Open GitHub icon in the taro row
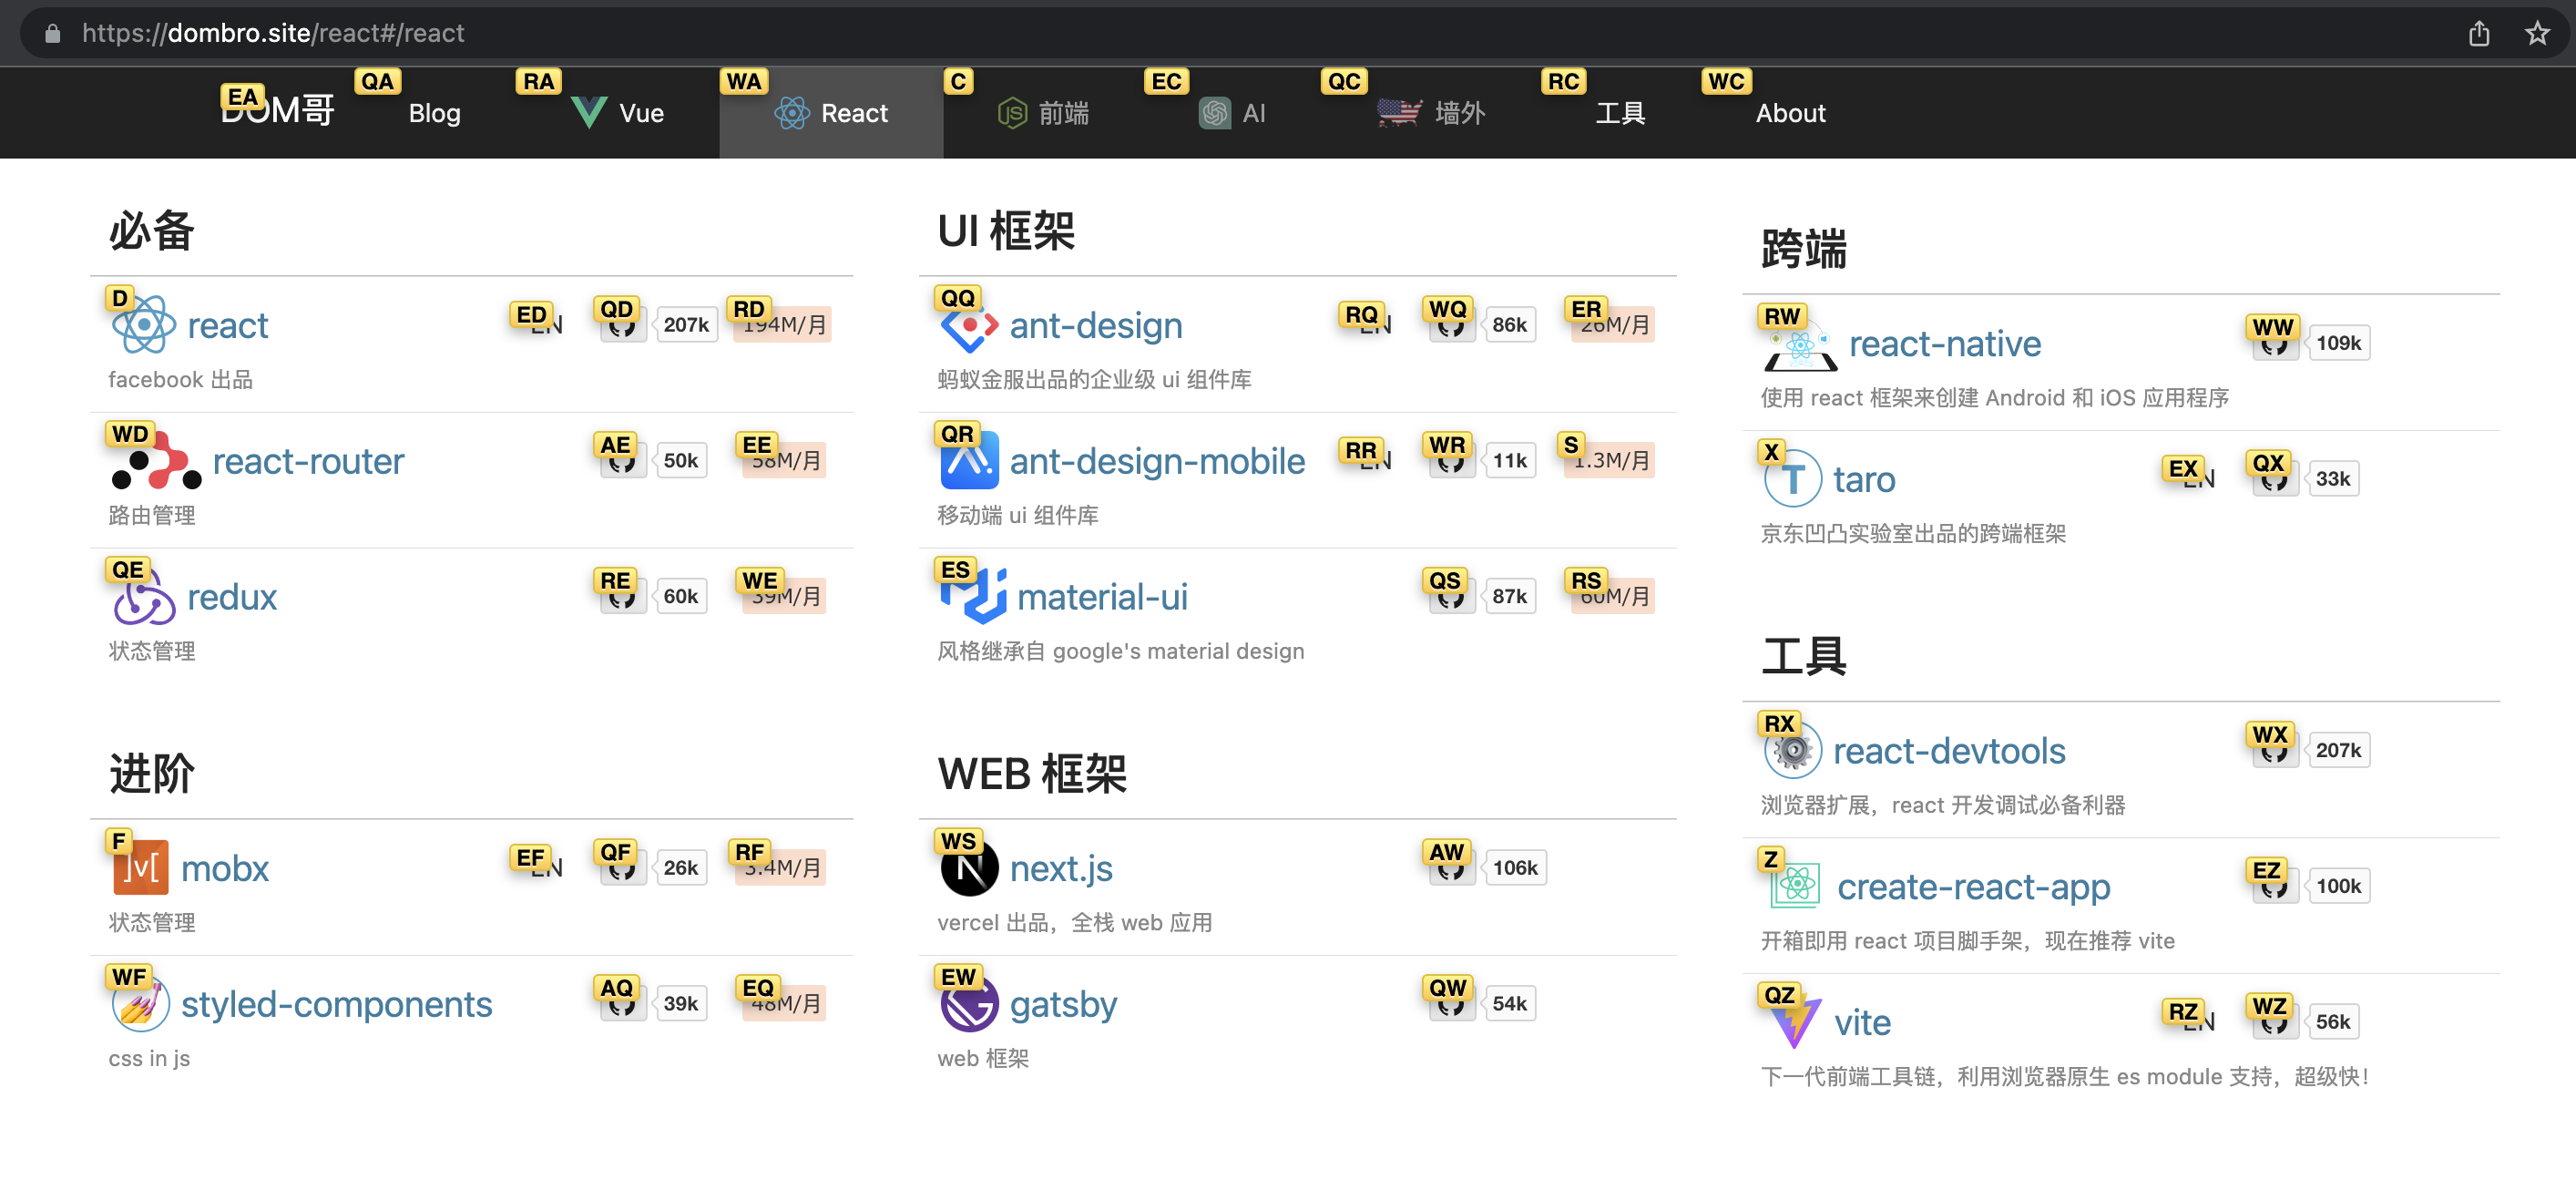 (2274, 479)
